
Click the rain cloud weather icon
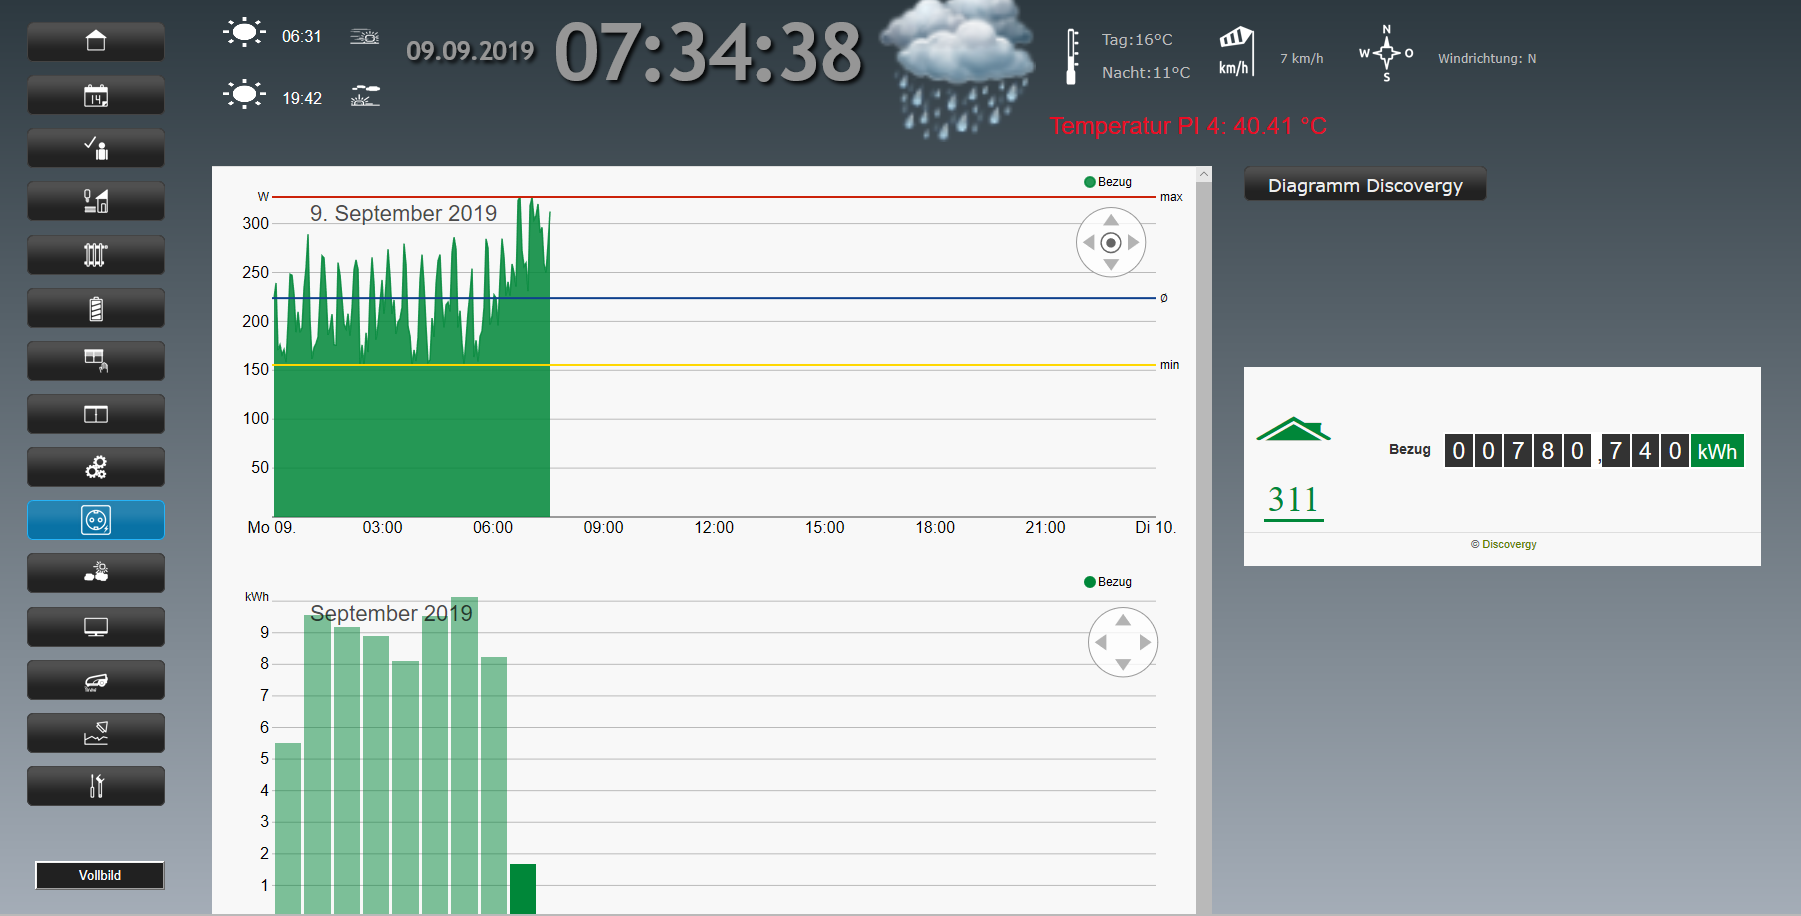(x=960, y=70)
